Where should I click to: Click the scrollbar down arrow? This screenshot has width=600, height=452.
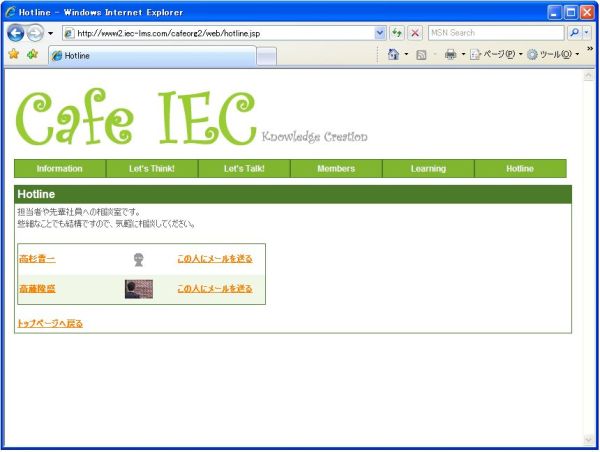(589, 440)
